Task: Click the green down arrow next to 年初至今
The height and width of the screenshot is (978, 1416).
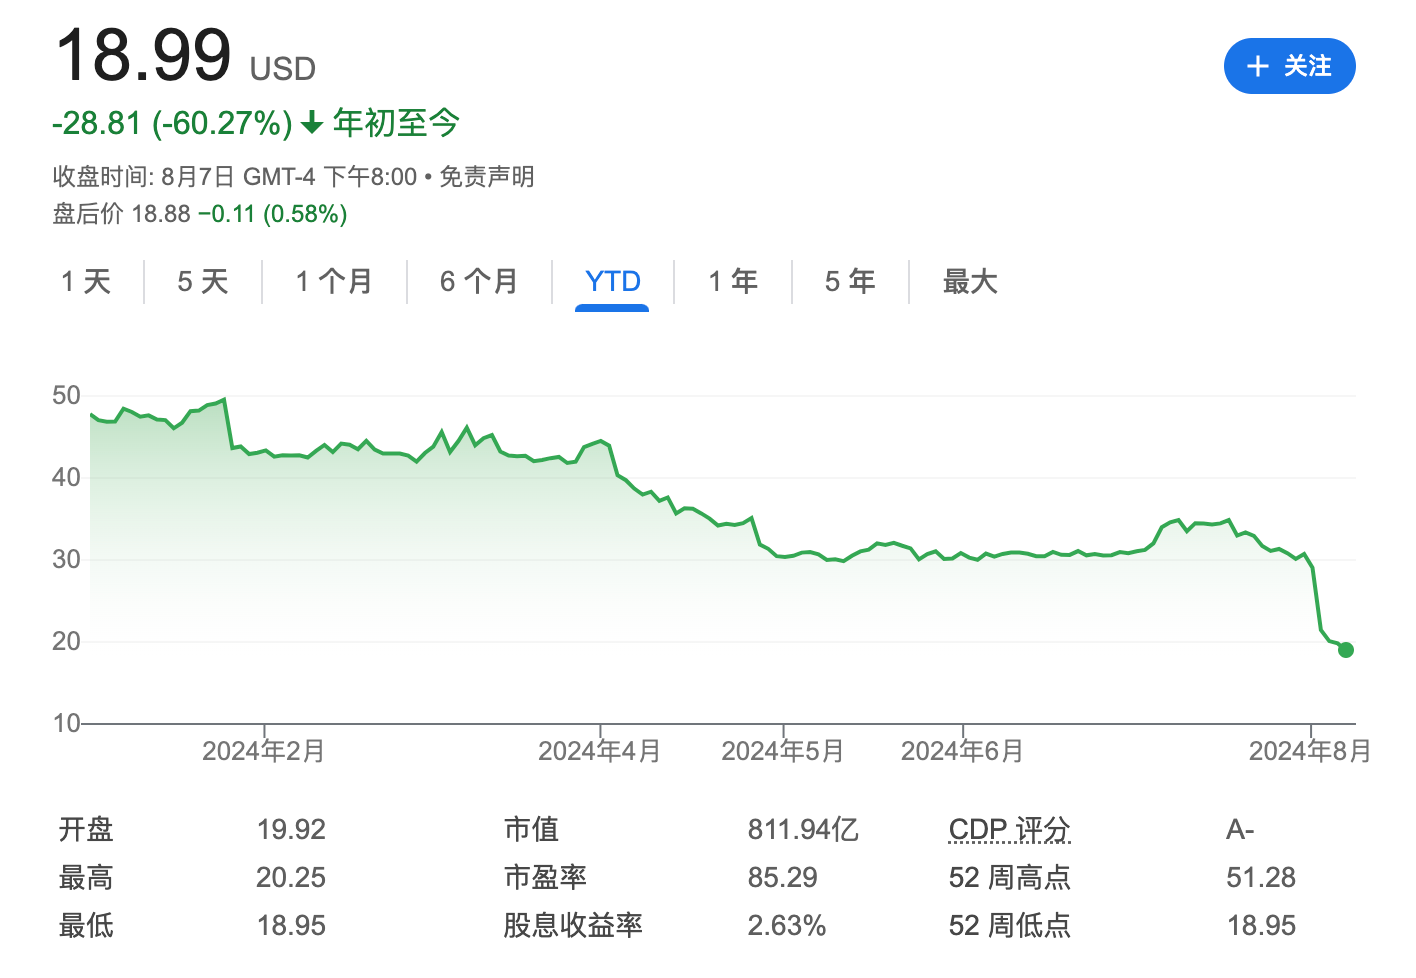Action: pos(313,123)
